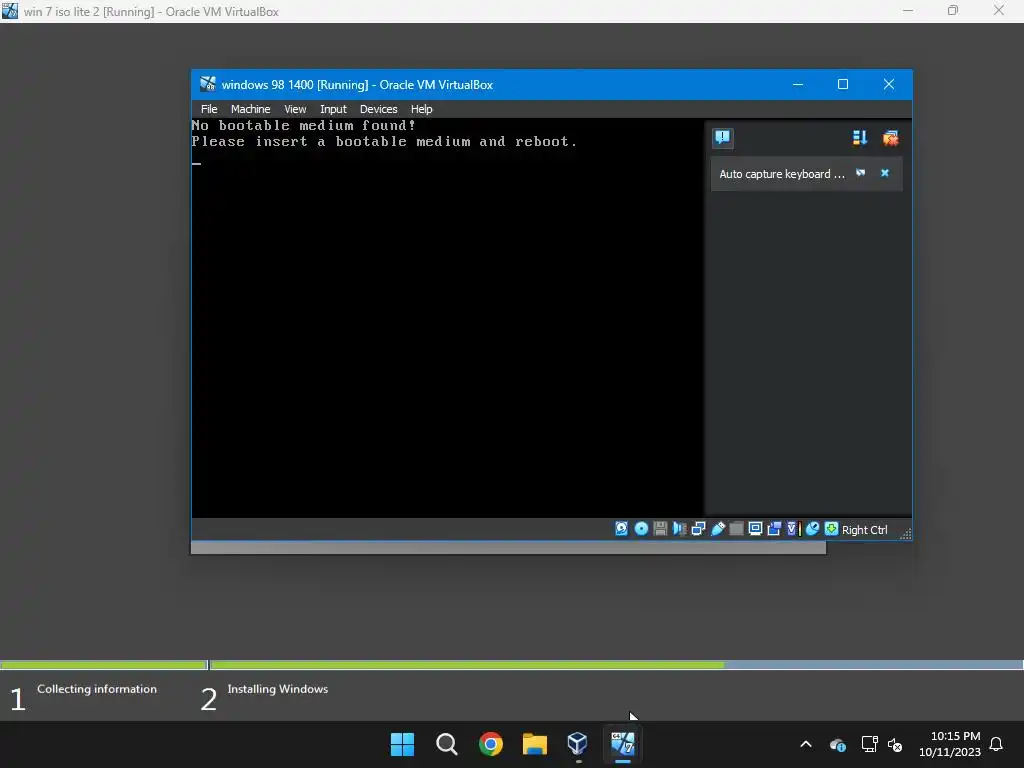This screenshot has width=1024, height=768.
Task: Click the floppy disk status icon
Action: point(660,529)
